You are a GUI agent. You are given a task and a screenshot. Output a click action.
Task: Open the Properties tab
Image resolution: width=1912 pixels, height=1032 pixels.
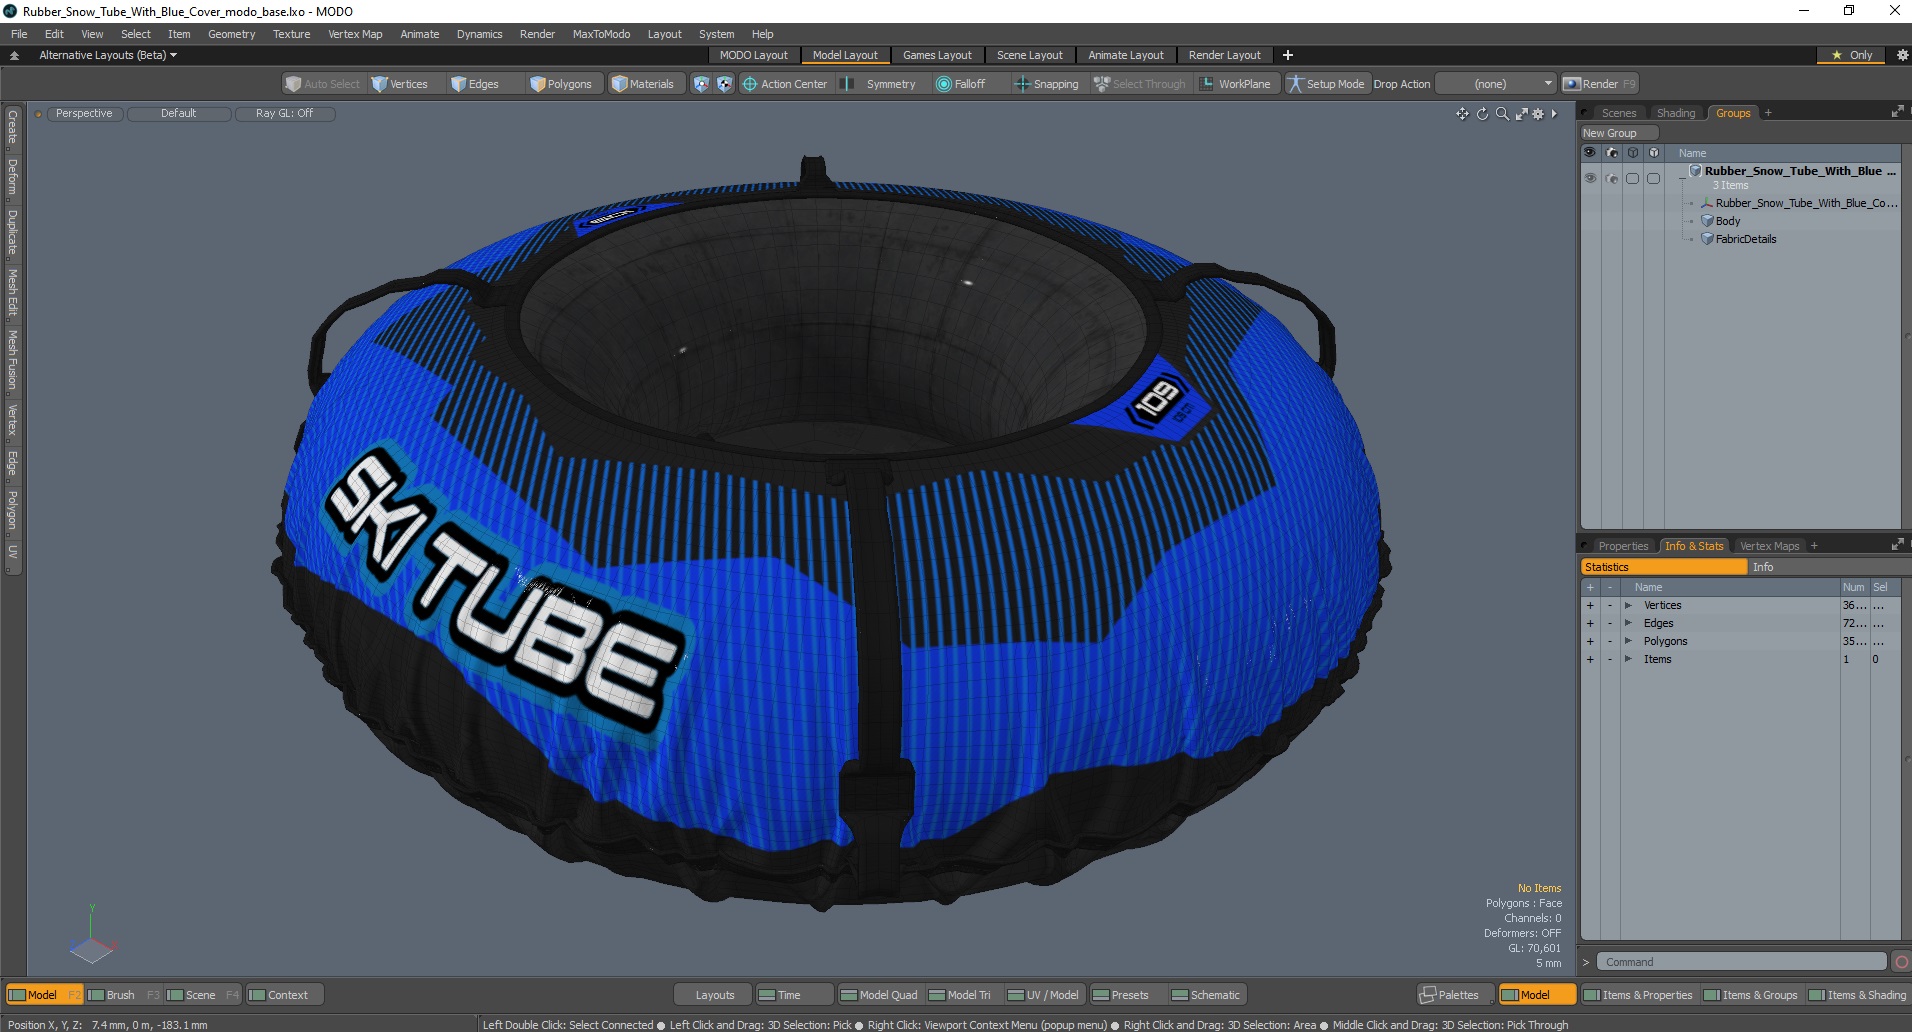click(x=1622, y=546)
